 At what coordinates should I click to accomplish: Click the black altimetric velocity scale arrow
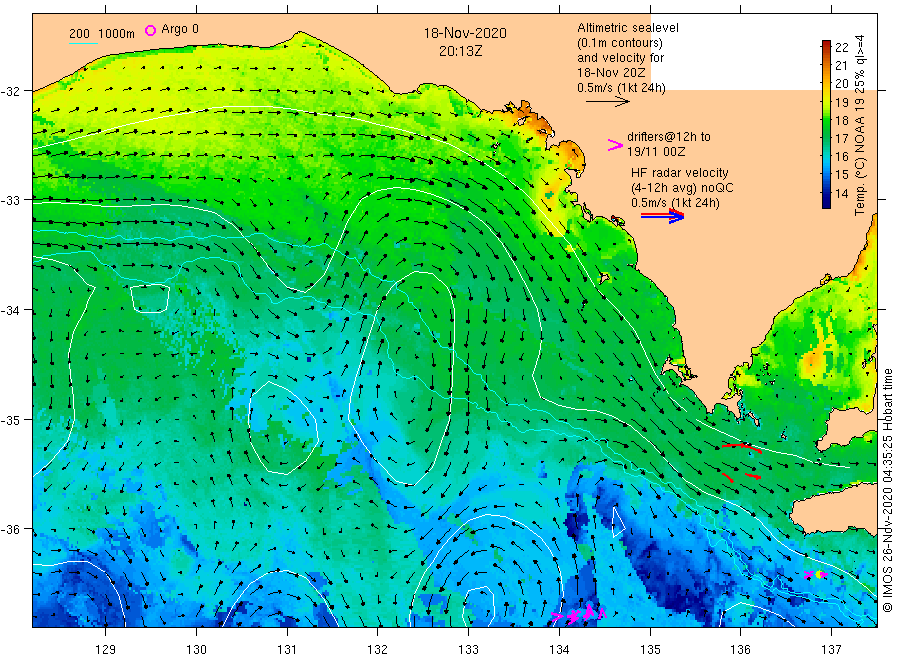[607, 102]
